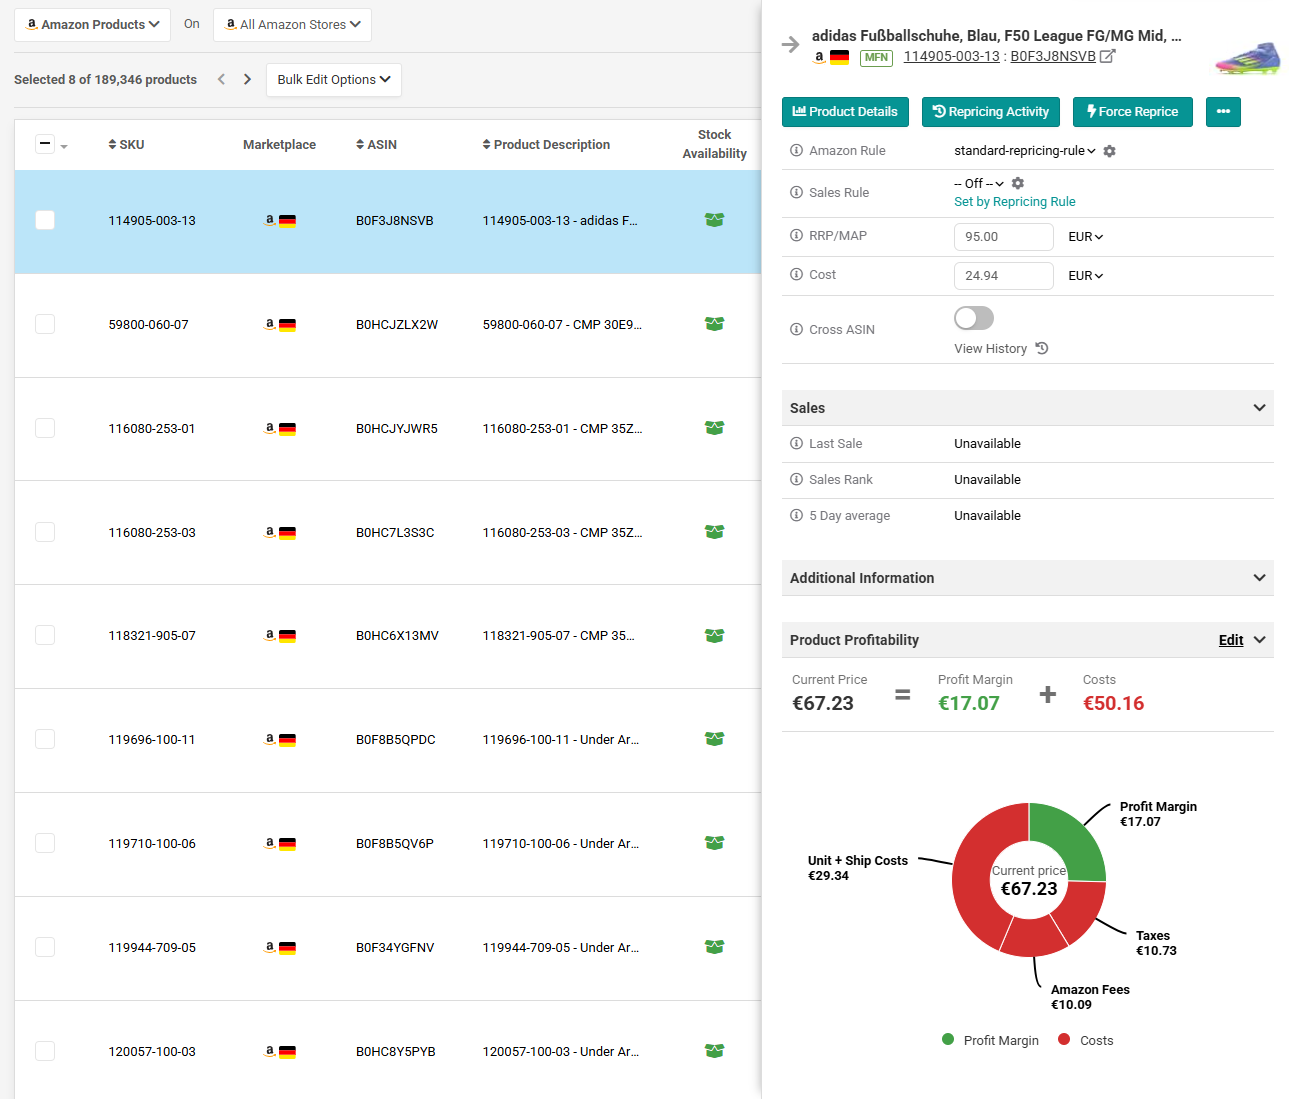This screenshot has height=1099, width=1291.
Task: Check the box for SKU 114905-003-13
Action: pyautogui.click(x=45, y=220)
